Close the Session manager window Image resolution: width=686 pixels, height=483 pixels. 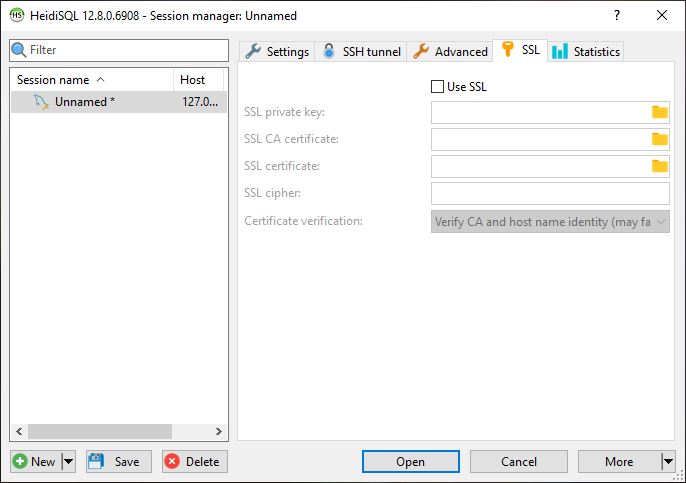pos(662,15)
